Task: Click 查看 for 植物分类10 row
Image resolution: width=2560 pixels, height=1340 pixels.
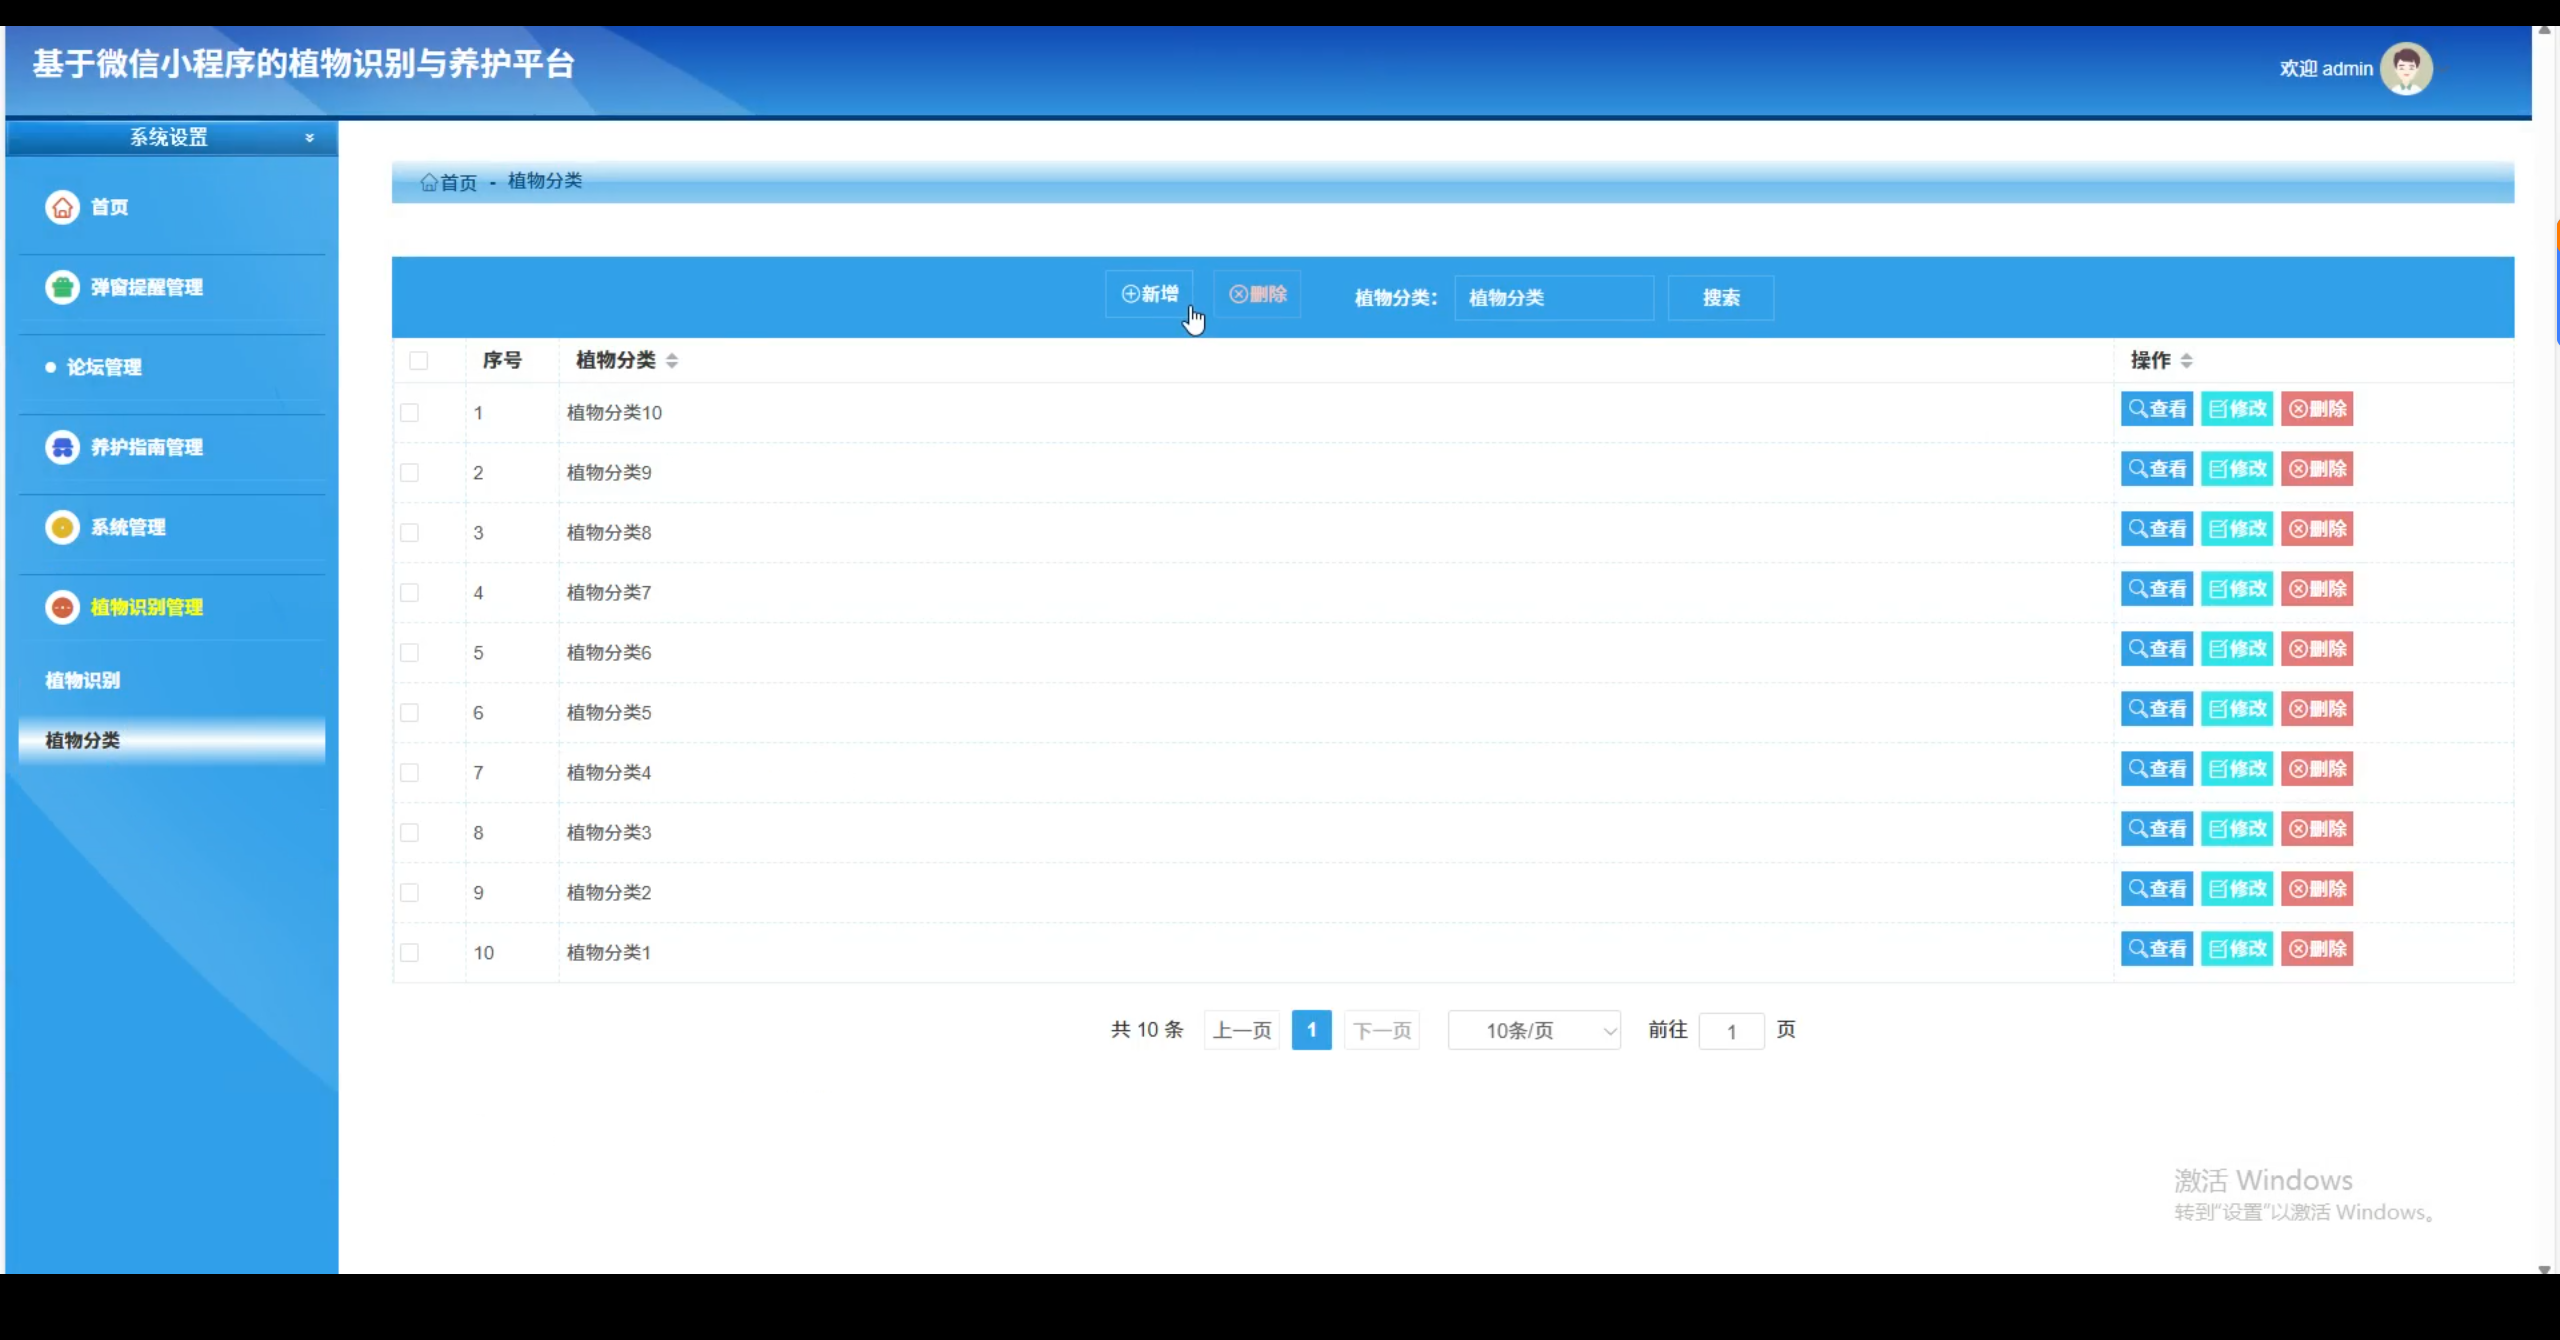Action: click(x=2156, y=409)
